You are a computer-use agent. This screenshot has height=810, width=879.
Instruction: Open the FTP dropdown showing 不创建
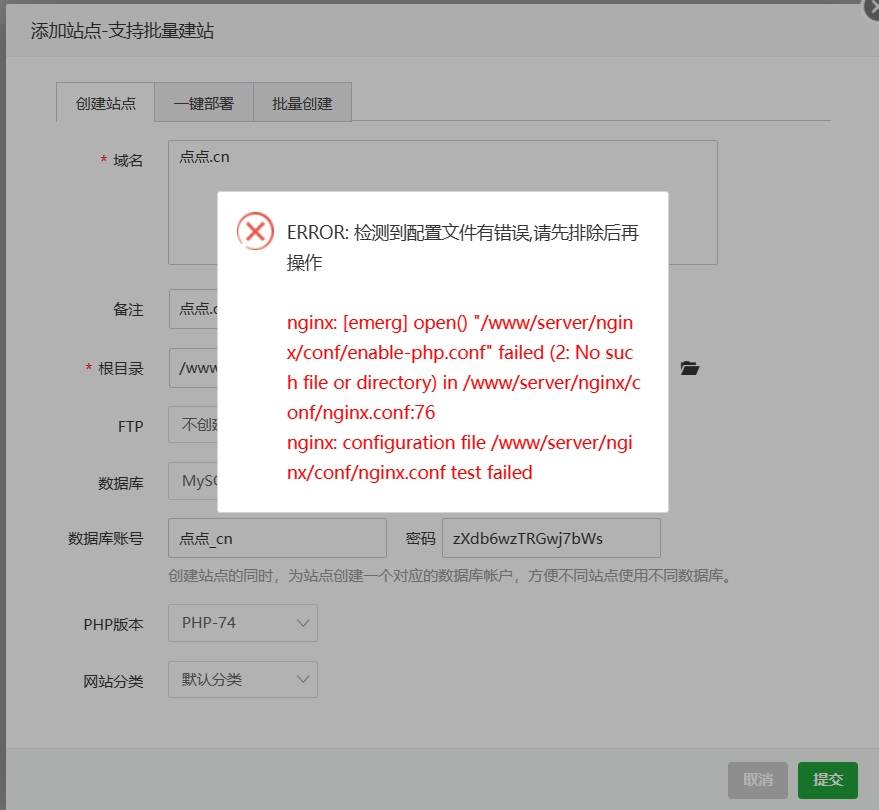[193, 425]
